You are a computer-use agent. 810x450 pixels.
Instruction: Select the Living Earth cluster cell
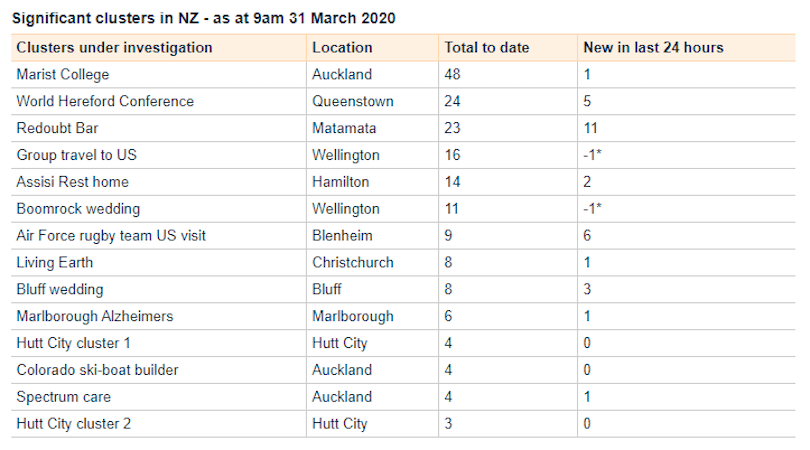pos(56,262)
